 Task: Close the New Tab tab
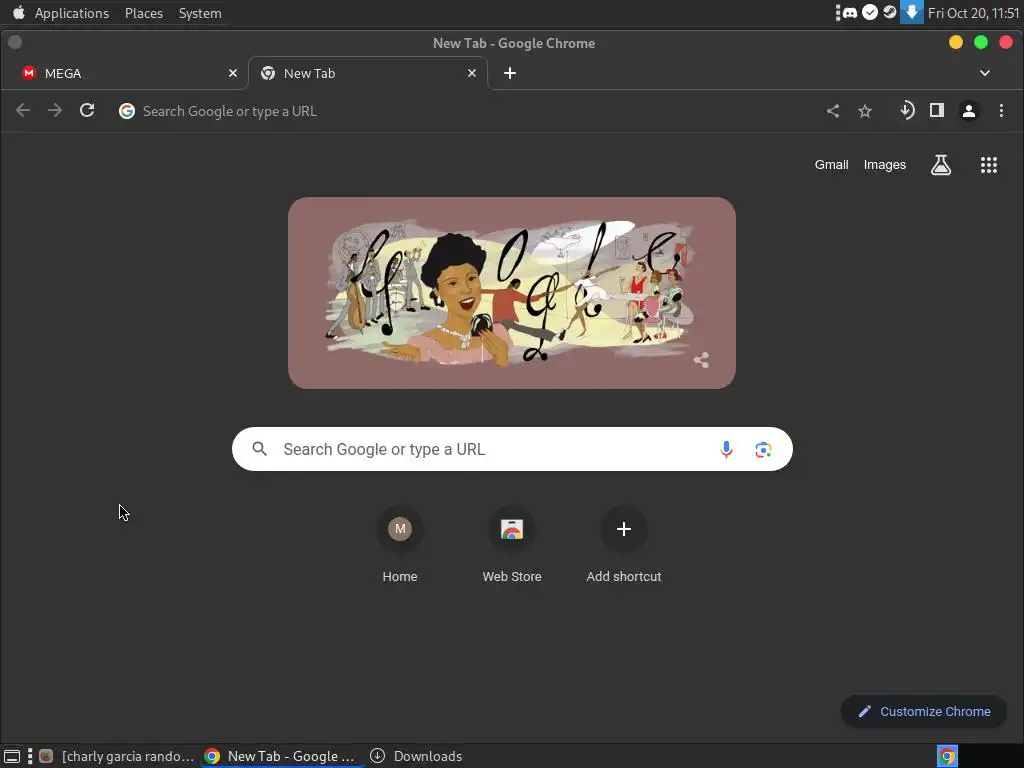(x=472, y=73)
